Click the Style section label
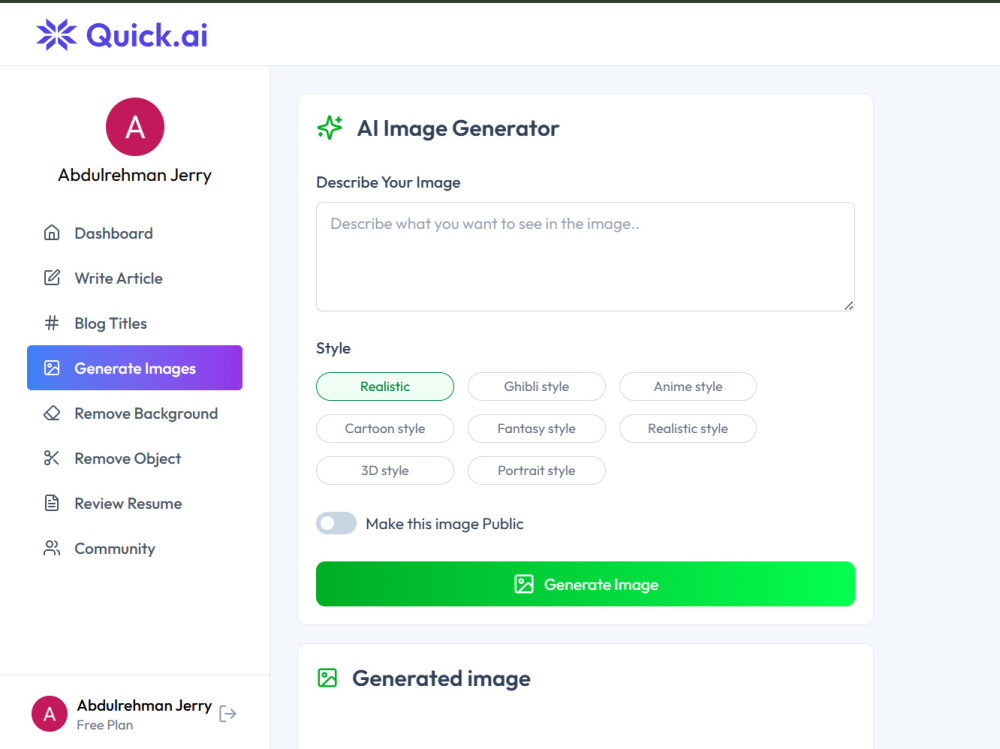 (334, 348)
